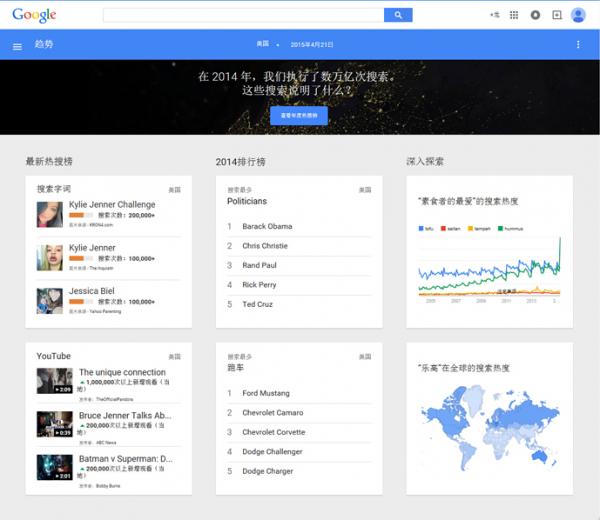Click the red seitan legend swatch
The width and height of the screenshot is (600, 520).
coord(443,228)
